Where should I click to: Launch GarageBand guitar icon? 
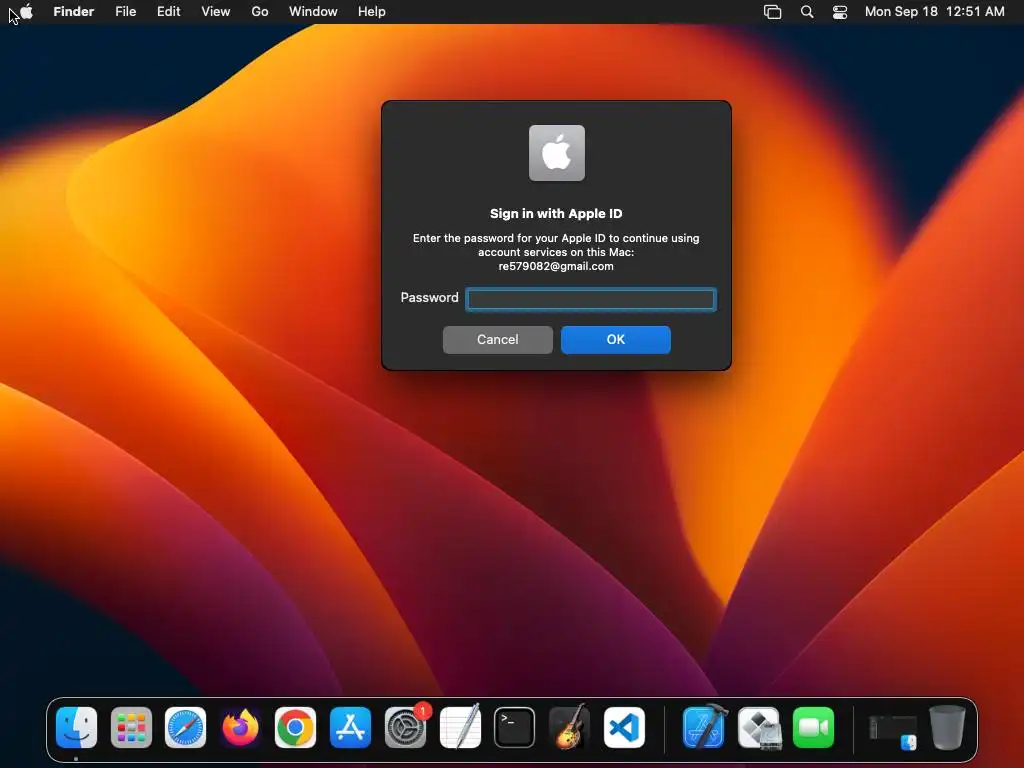click(x=569, y=727)
